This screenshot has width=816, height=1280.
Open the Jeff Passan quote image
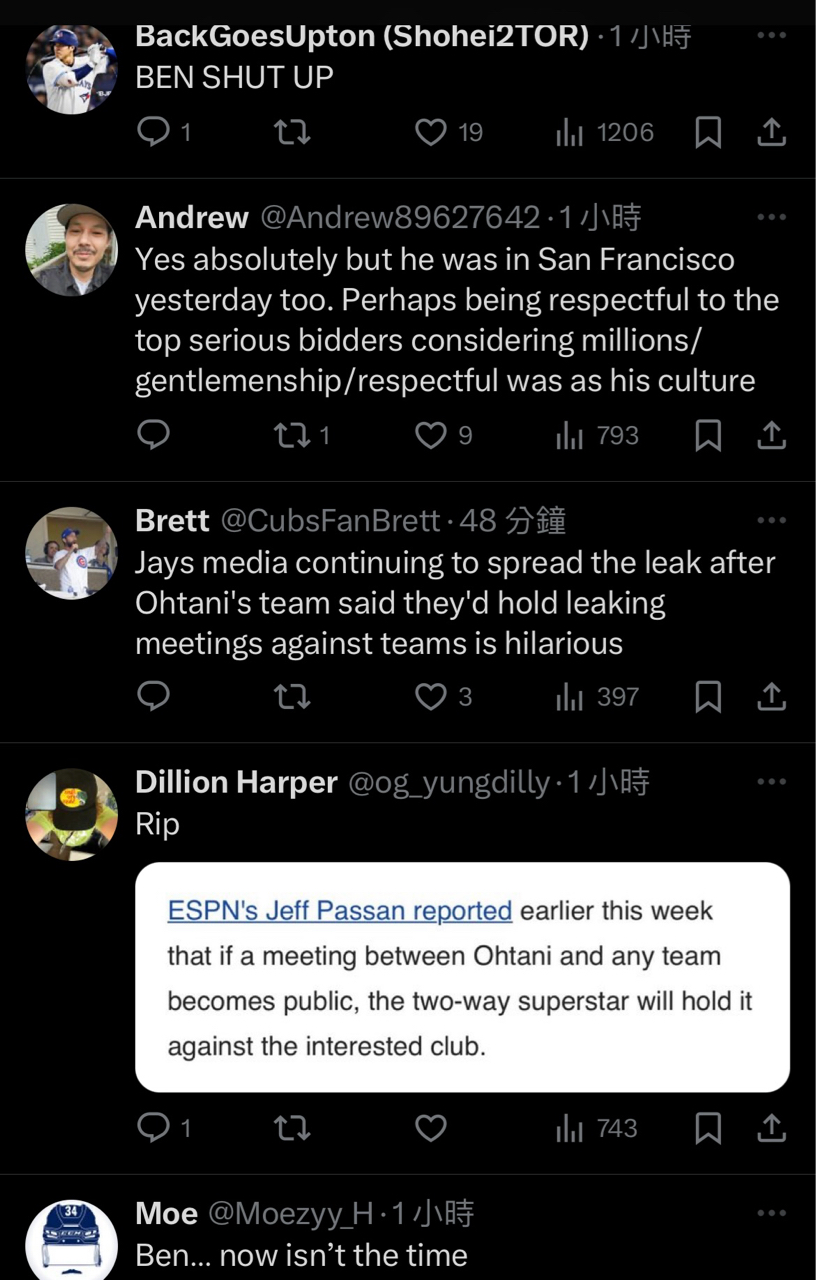(x=462, y=977)
